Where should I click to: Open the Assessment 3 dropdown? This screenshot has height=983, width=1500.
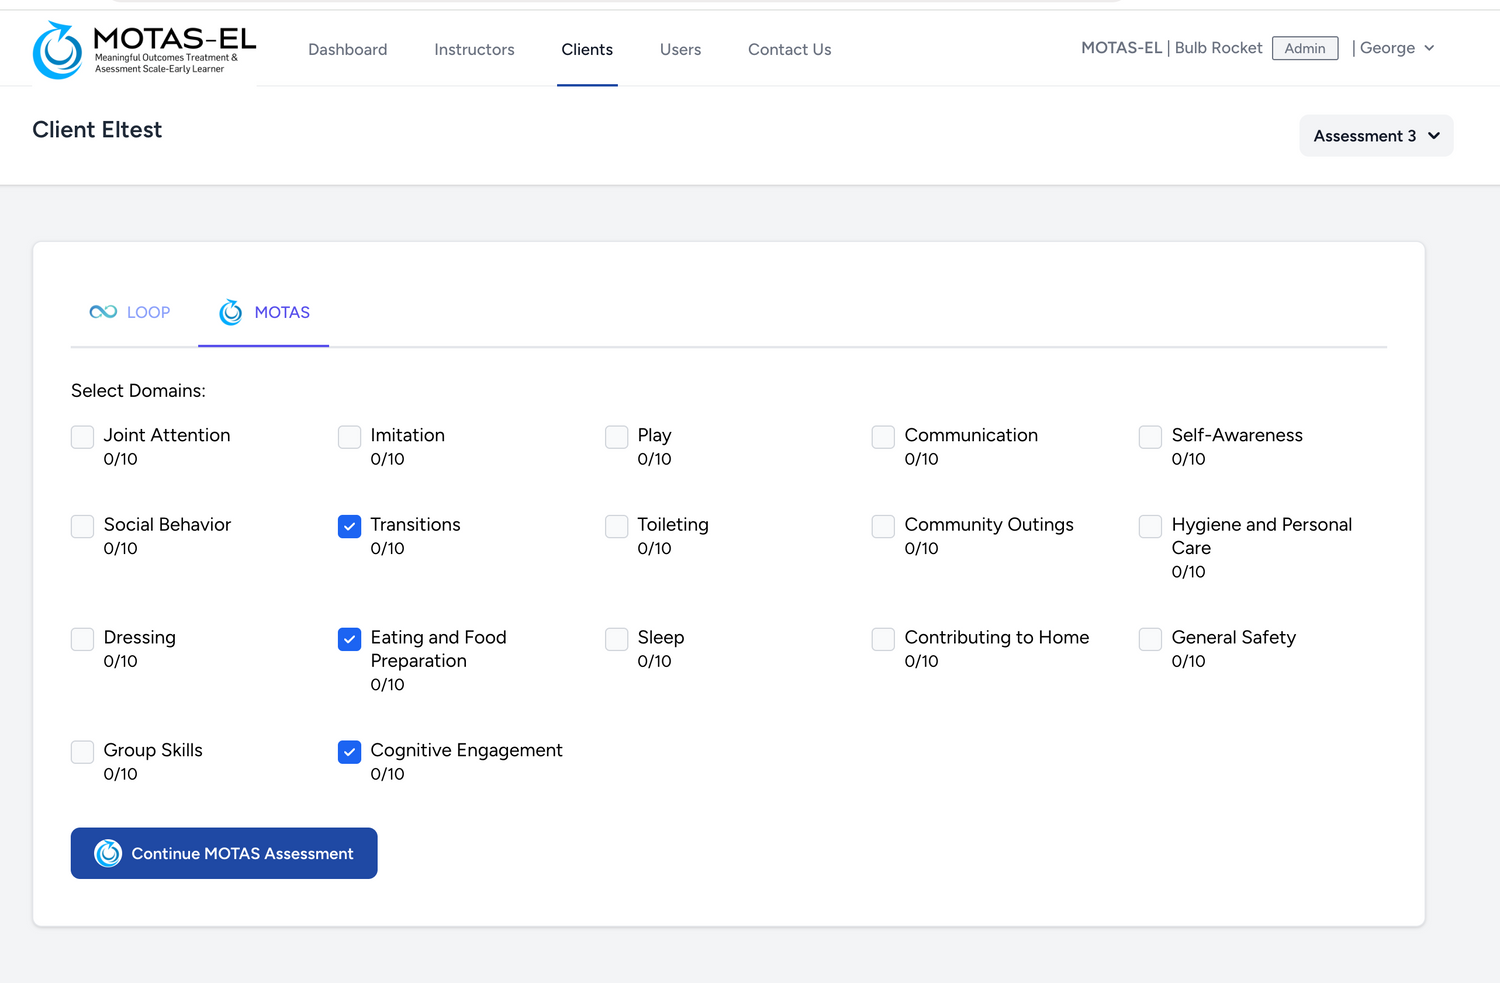(1375, 136)
